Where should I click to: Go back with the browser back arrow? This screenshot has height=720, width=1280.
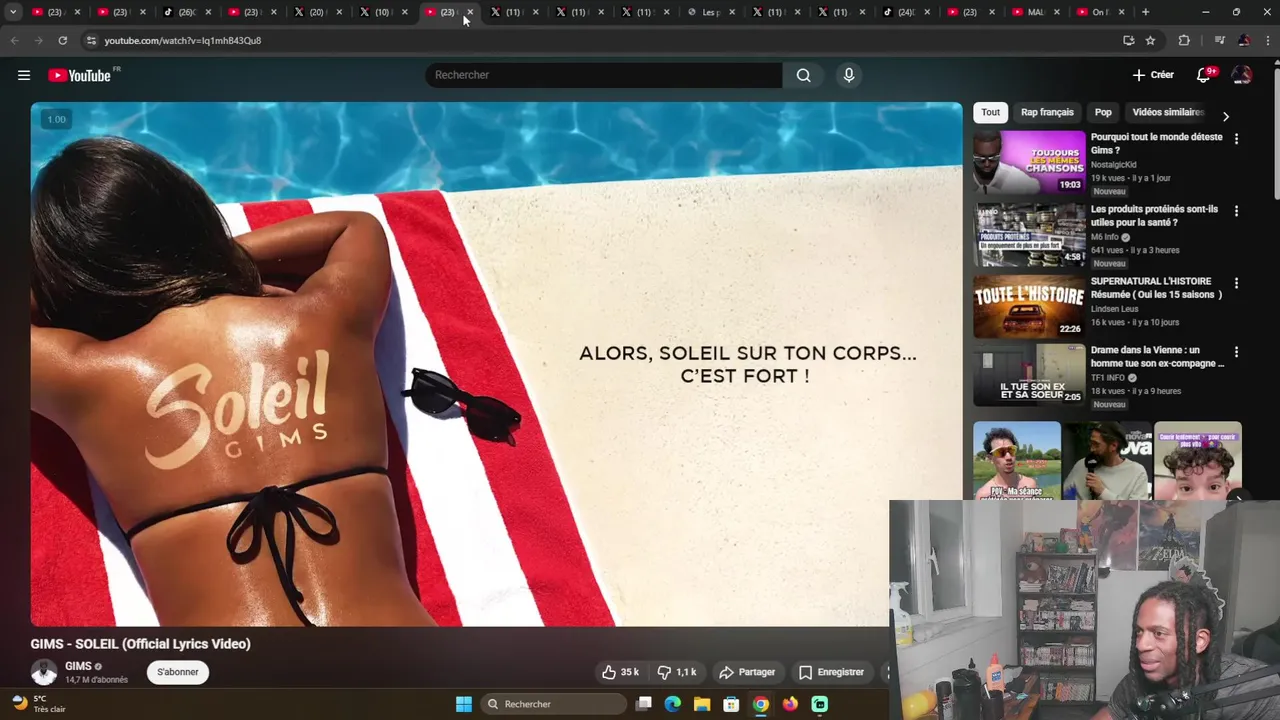14,40
